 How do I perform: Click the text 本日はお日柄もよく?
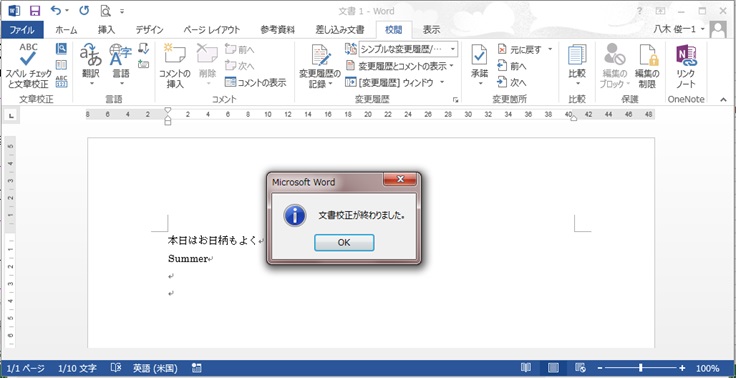[213, 240]
